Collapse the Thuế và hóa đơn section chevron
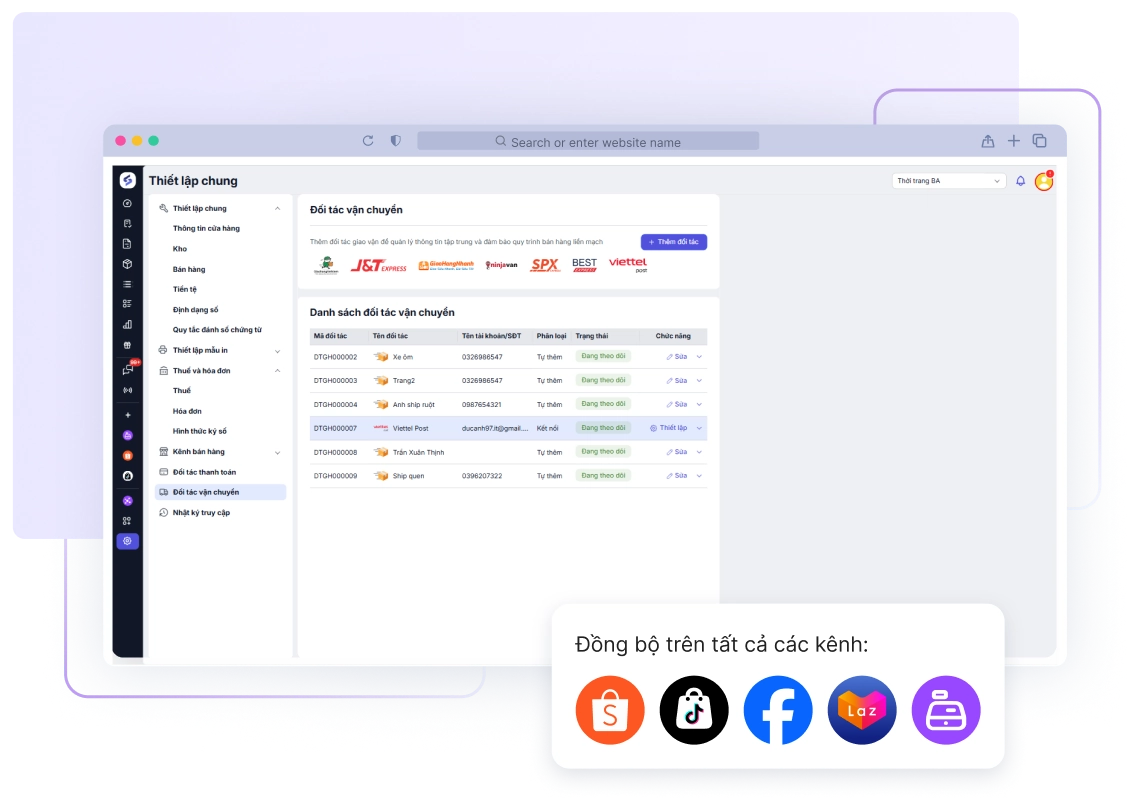This screenshot has height=799, width=1127. click(x=277, y=371)
